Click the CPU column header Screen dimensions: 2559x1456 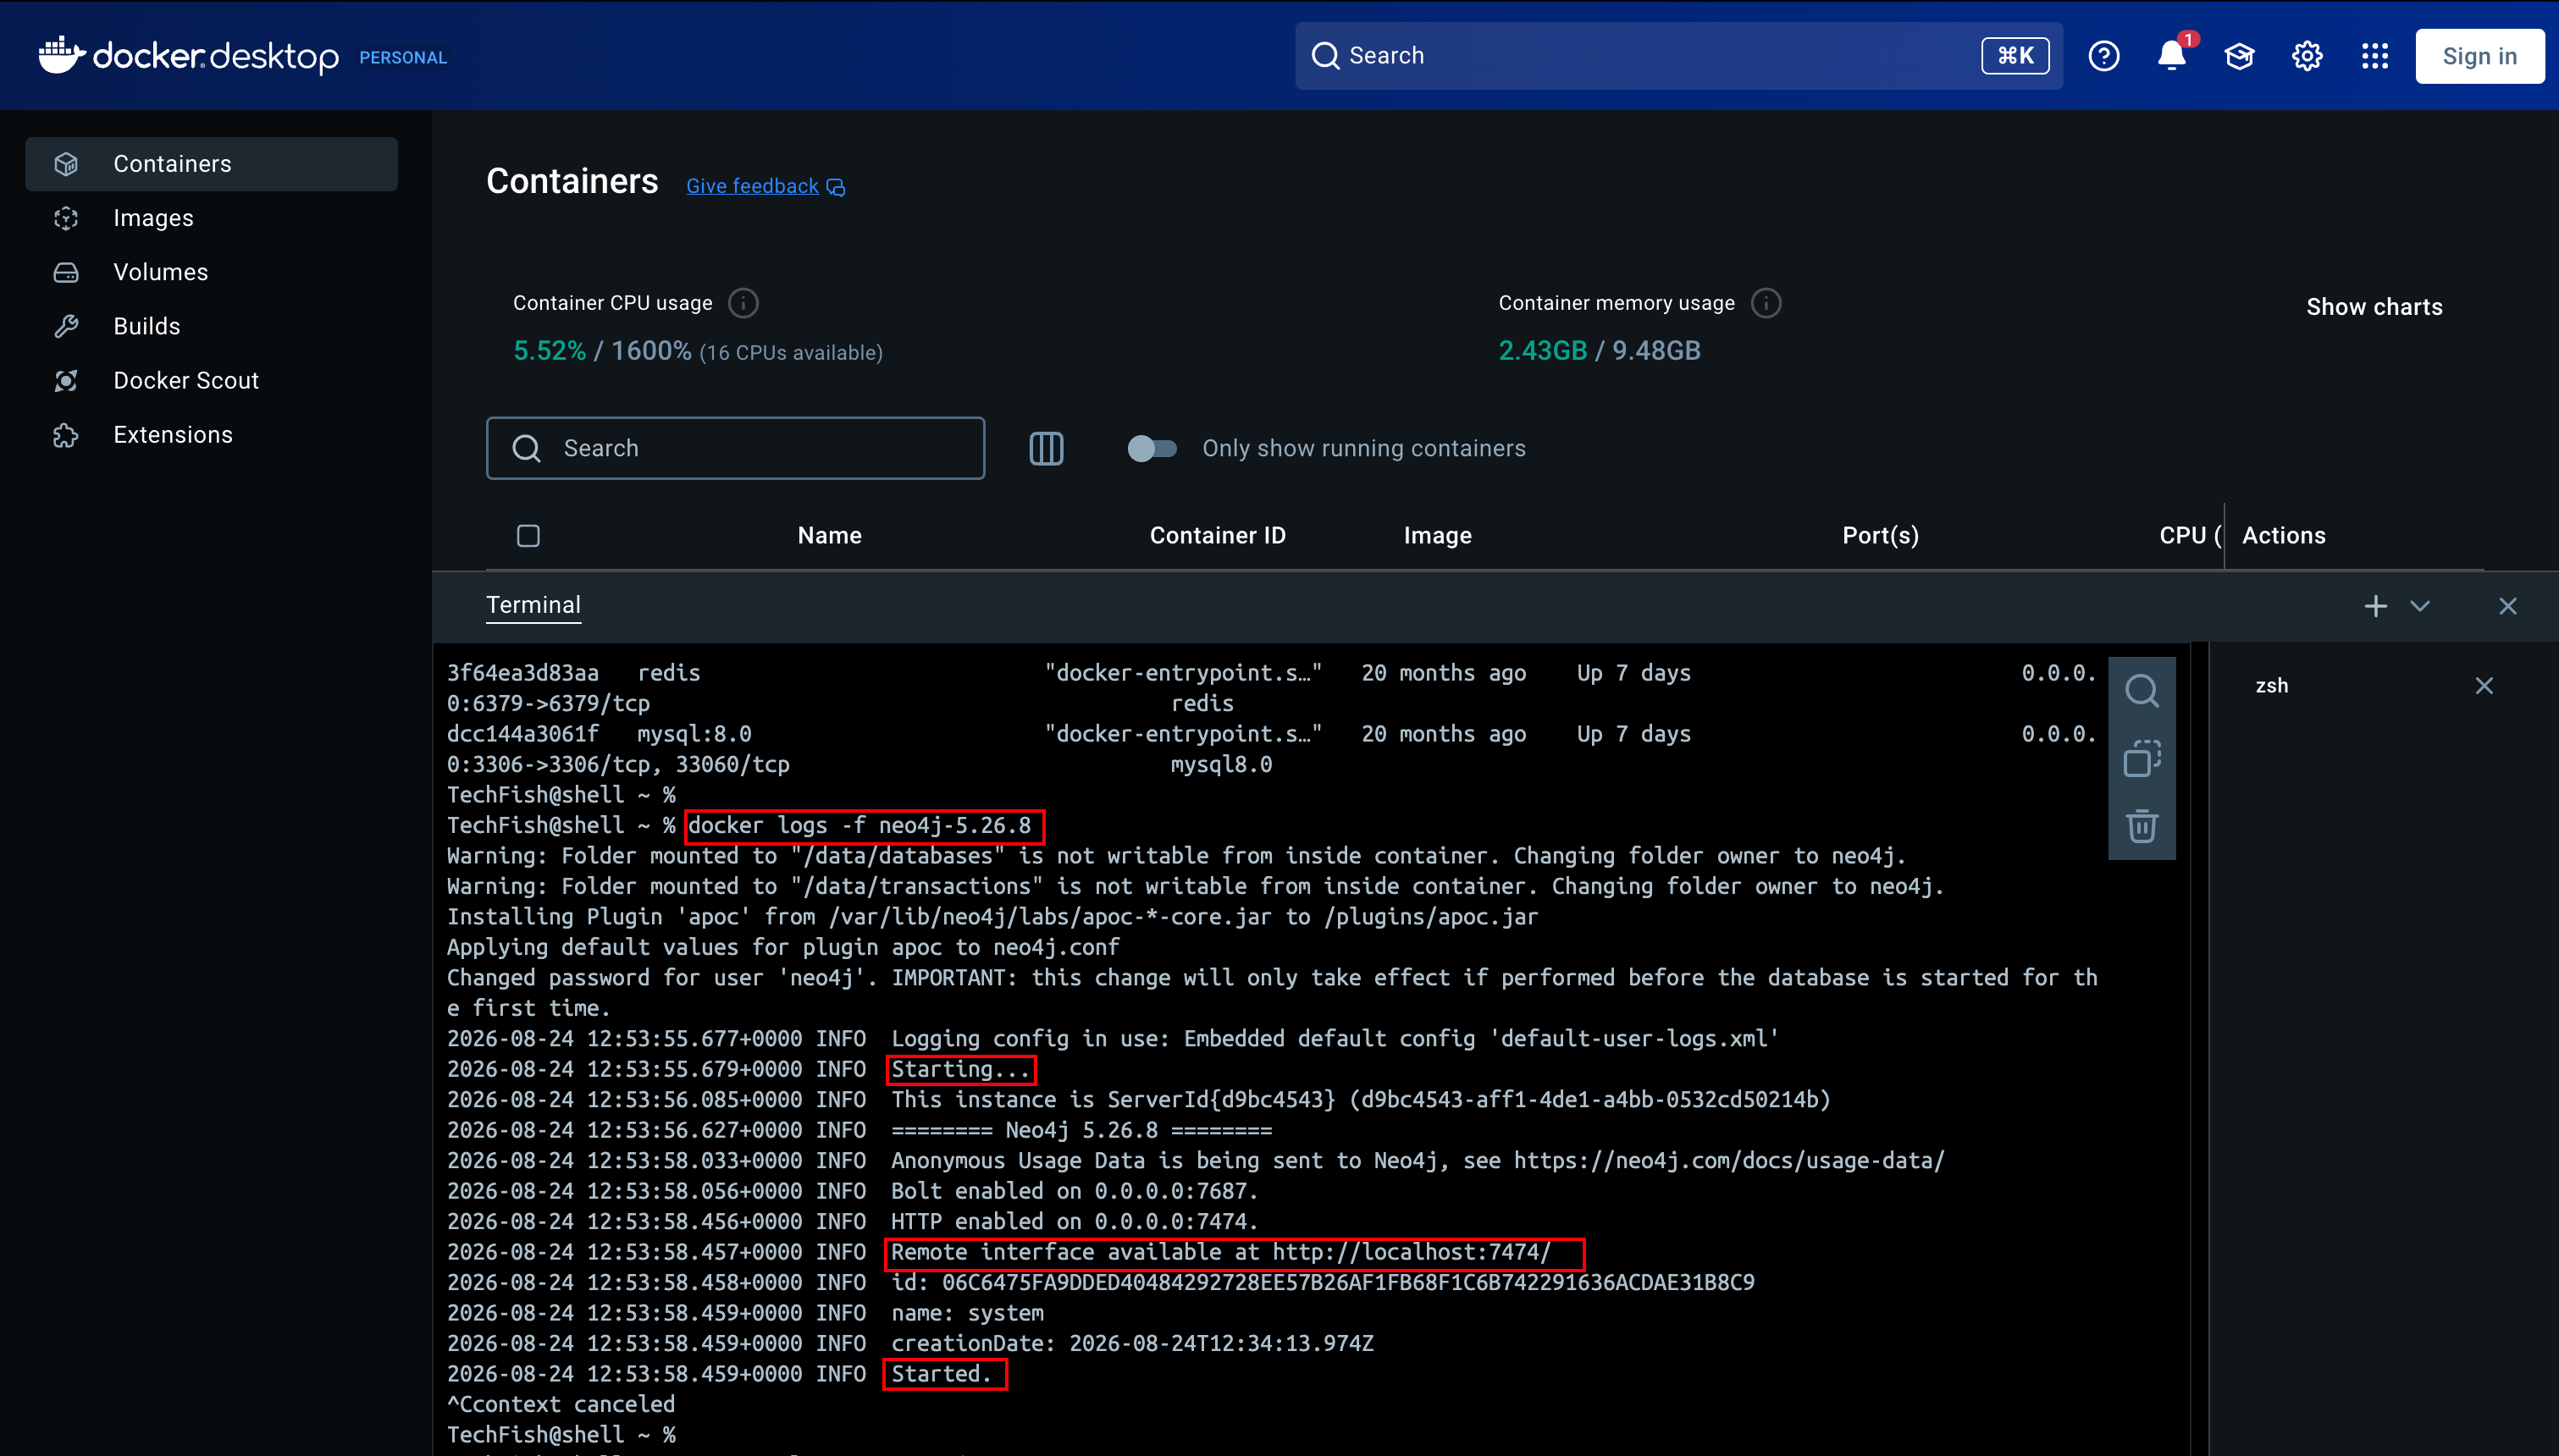(x=2189, y=536)
